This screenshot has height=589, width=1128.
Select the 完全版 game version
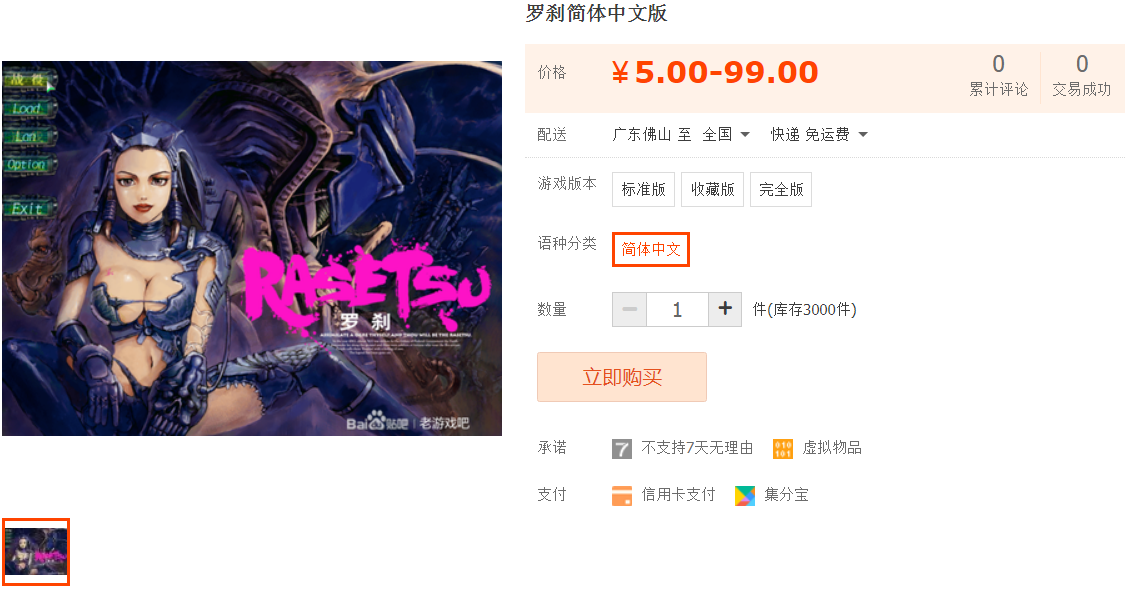tap(781, 189)
